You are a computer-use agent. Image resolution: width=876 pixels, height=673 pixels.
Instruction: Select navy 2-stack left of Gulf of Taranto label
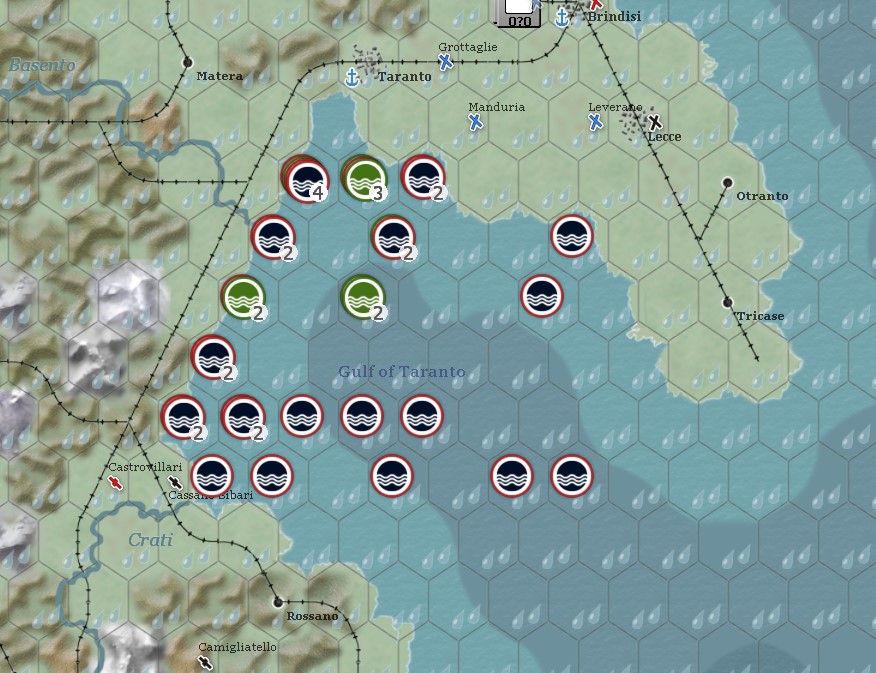pos(213,357)
